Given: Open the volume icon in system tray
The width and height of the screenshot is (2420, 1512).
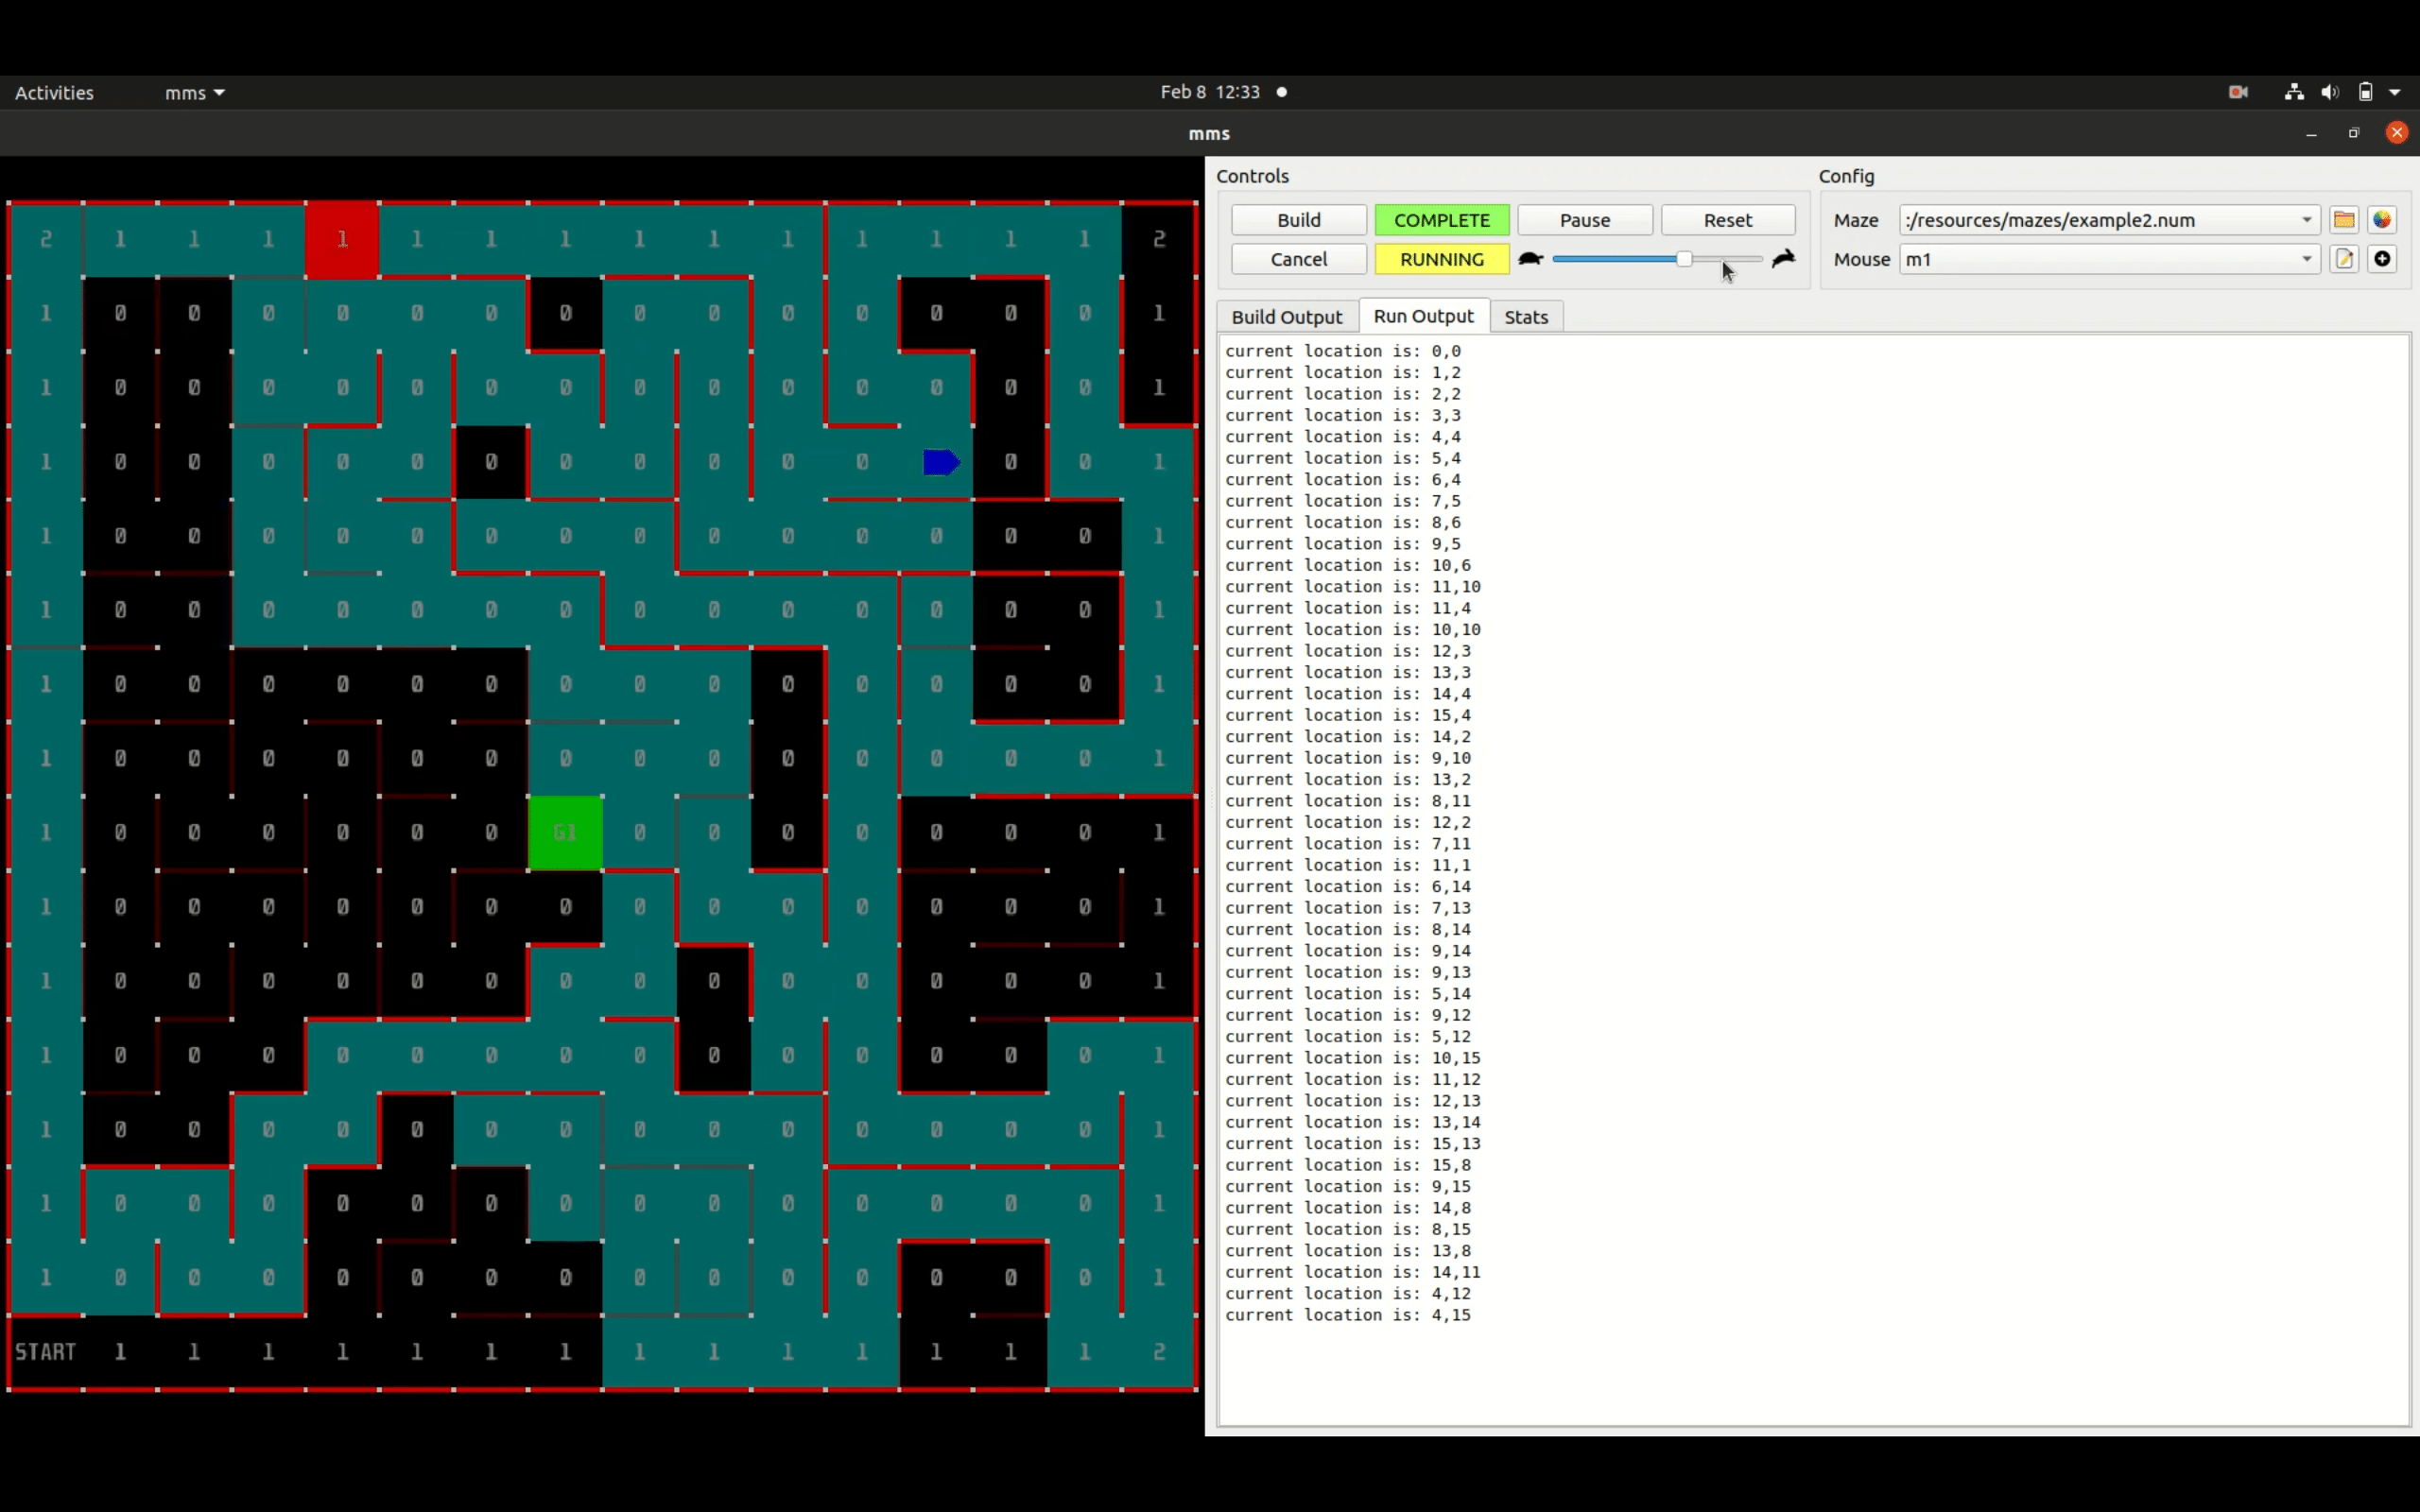Looking at the screenshot, I should (2330, 92).
